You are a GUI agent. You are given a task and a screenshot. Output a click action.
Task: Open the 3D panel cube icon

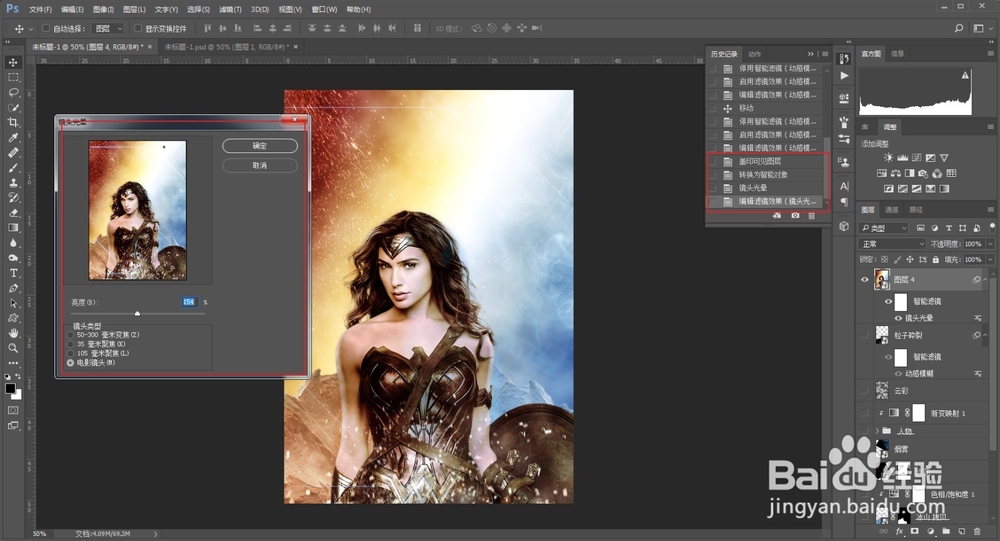coord(844,226)
